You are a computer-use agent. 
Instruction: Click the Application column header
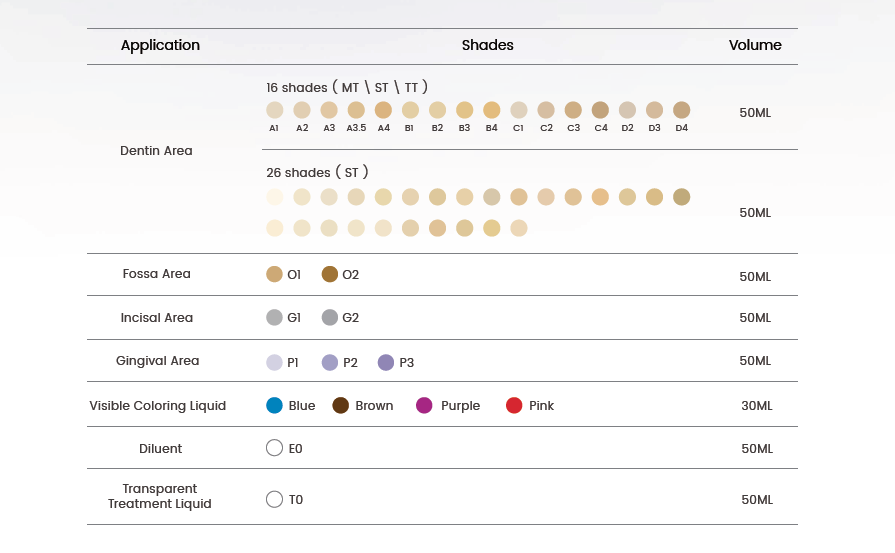pyautogui.click(x=160, y=46)
